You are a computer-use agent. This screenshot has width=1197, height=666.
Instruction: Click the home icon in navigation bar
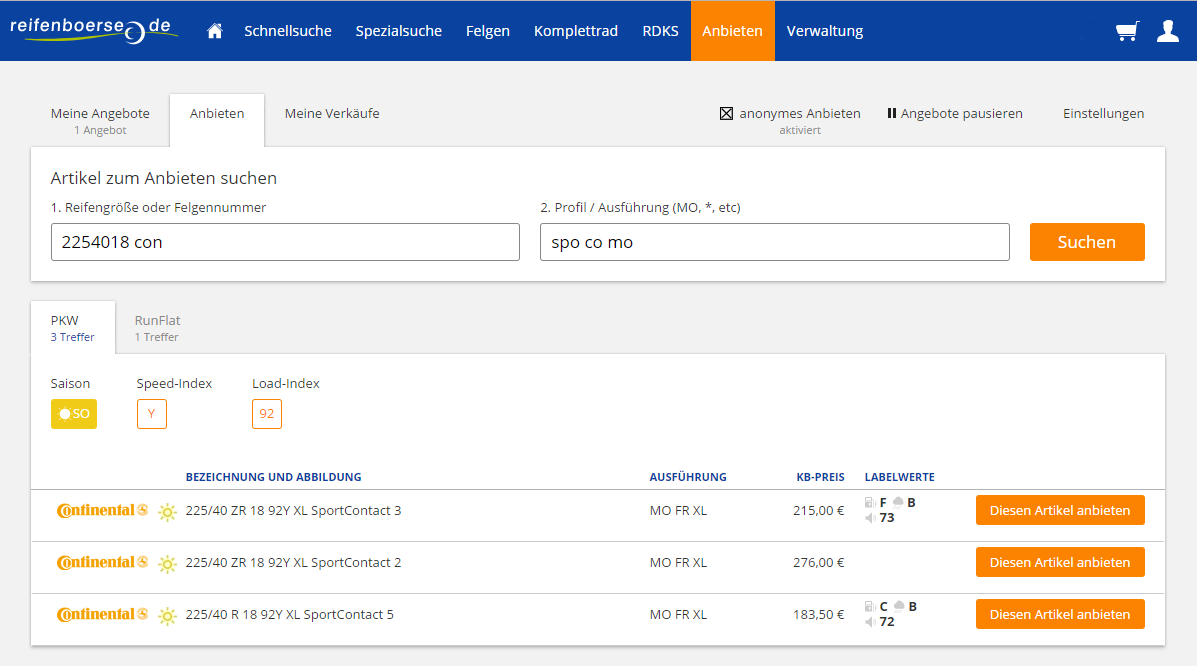(x=214, y=31)
